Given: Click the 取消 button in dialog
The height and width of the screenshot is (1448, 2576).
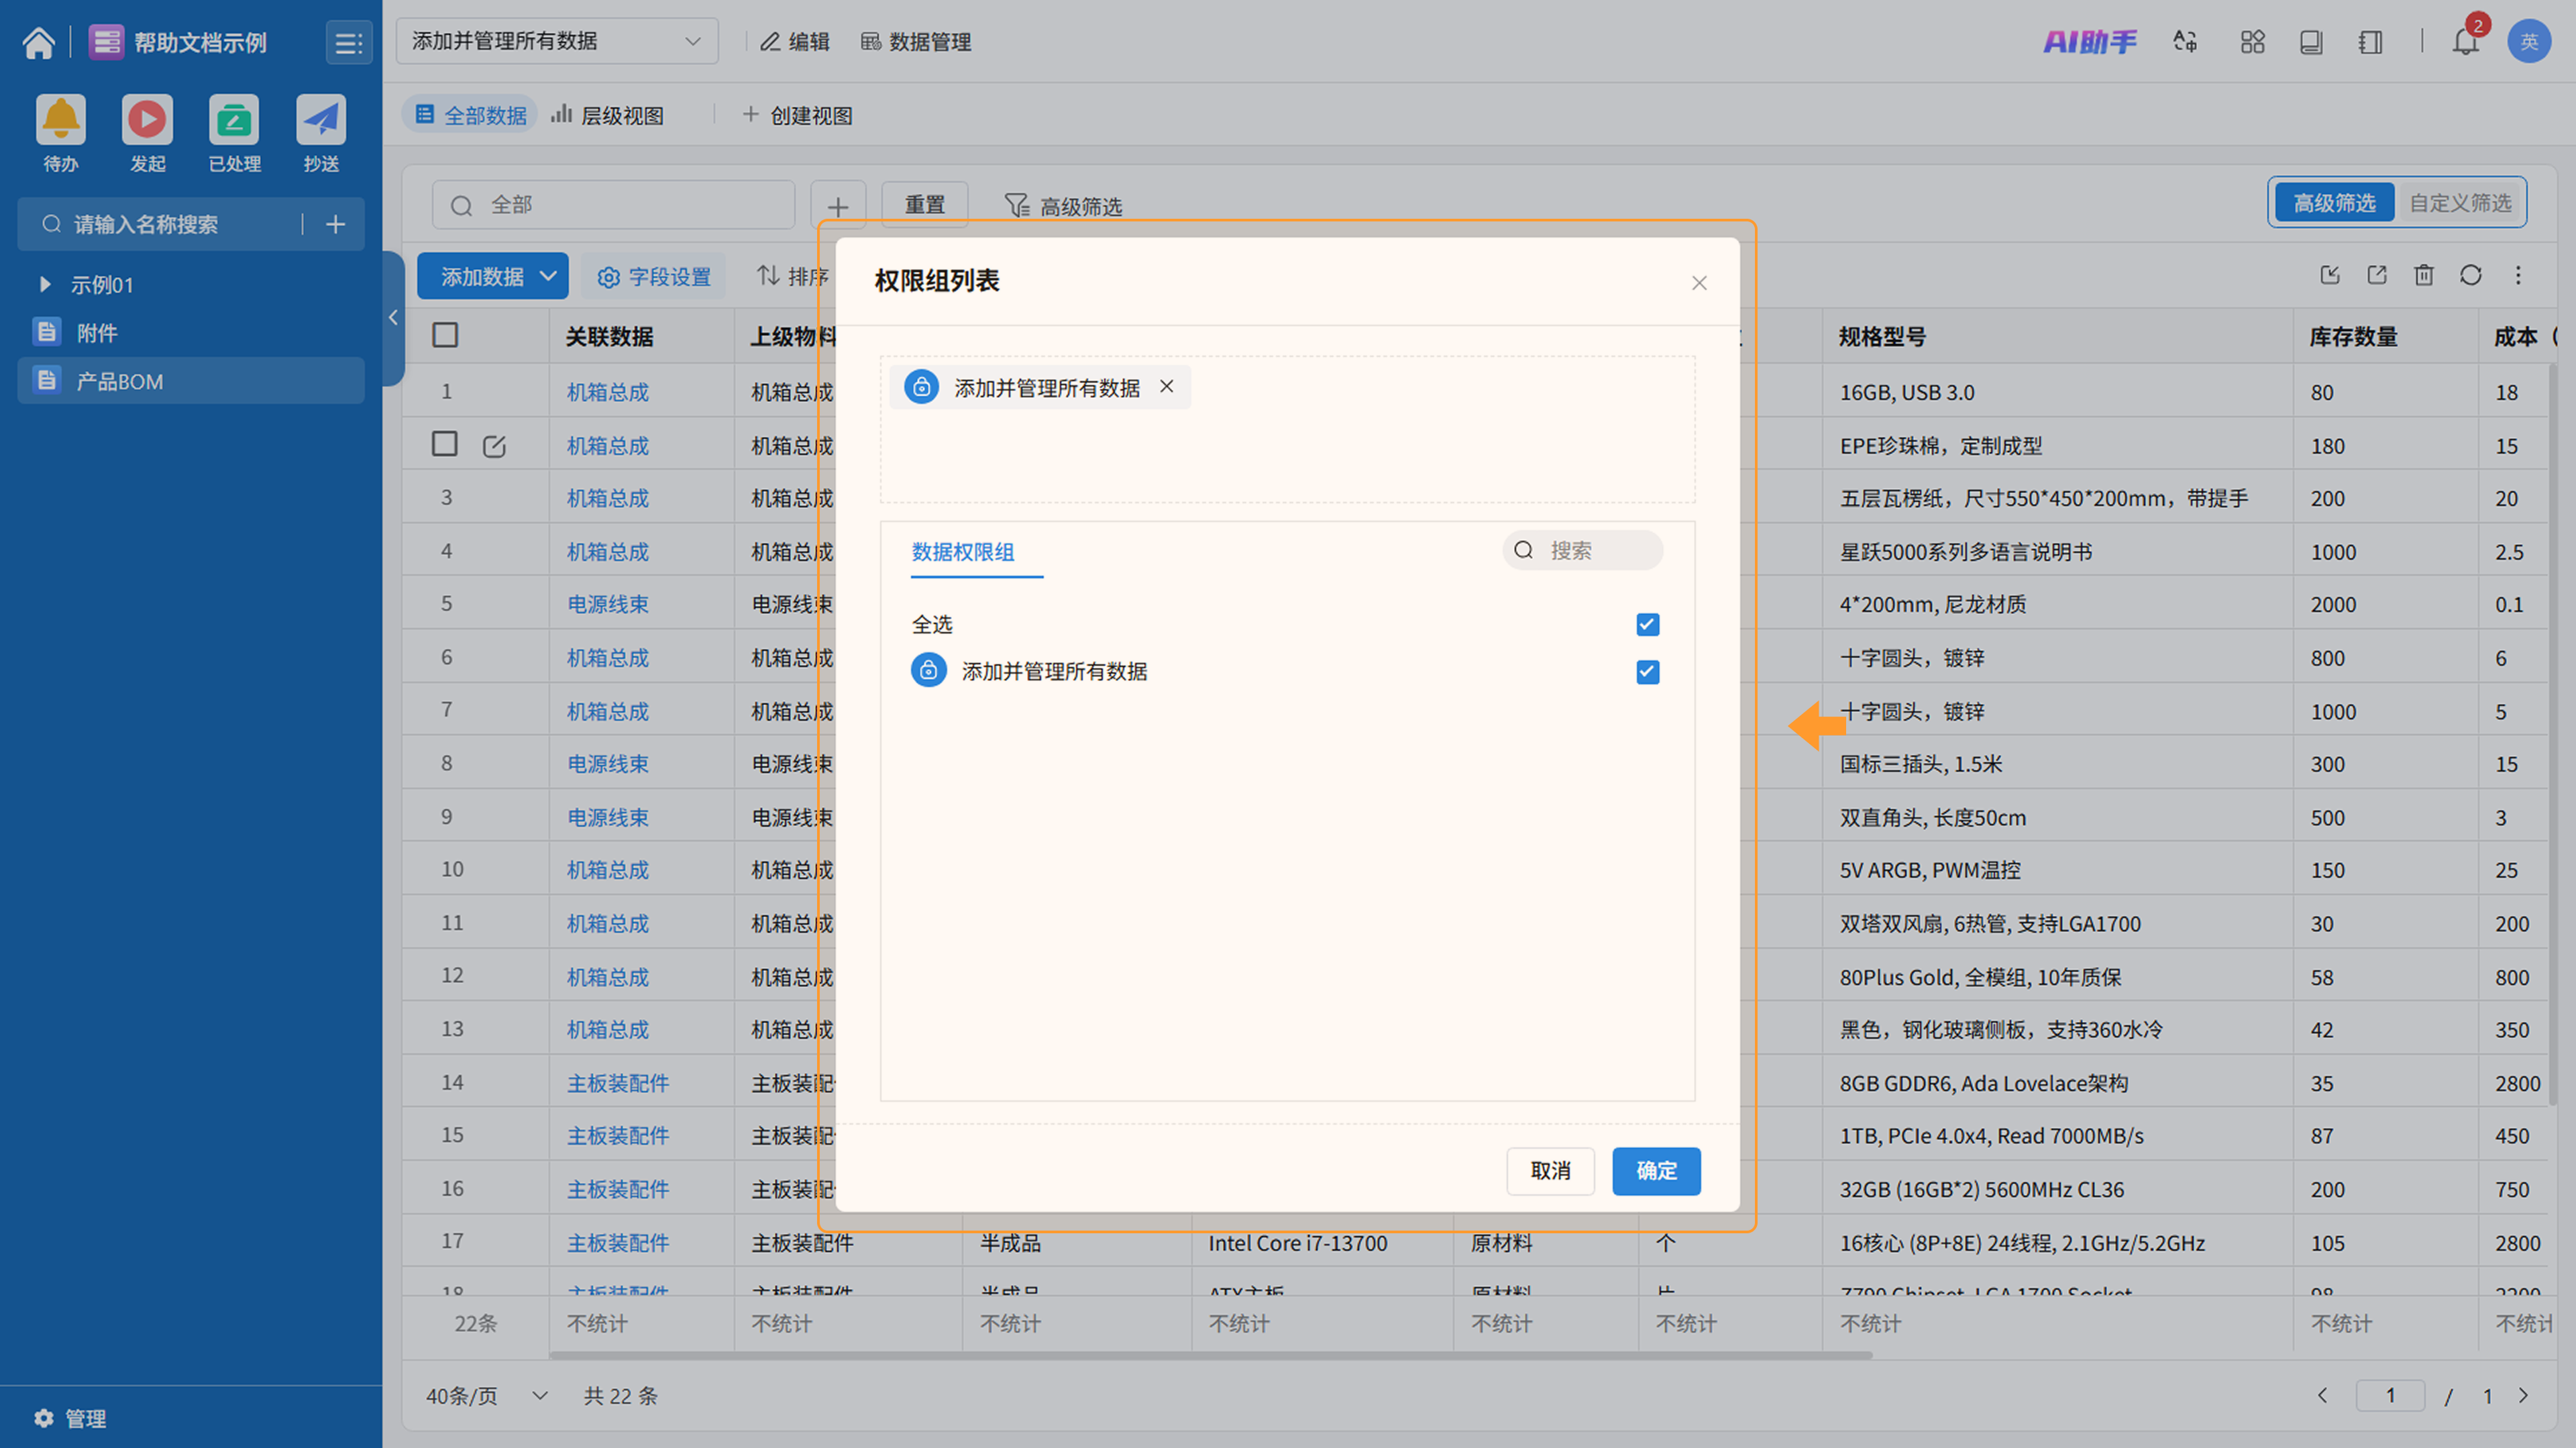Looking at the screenshot, I should (x=1550, y=1170).
